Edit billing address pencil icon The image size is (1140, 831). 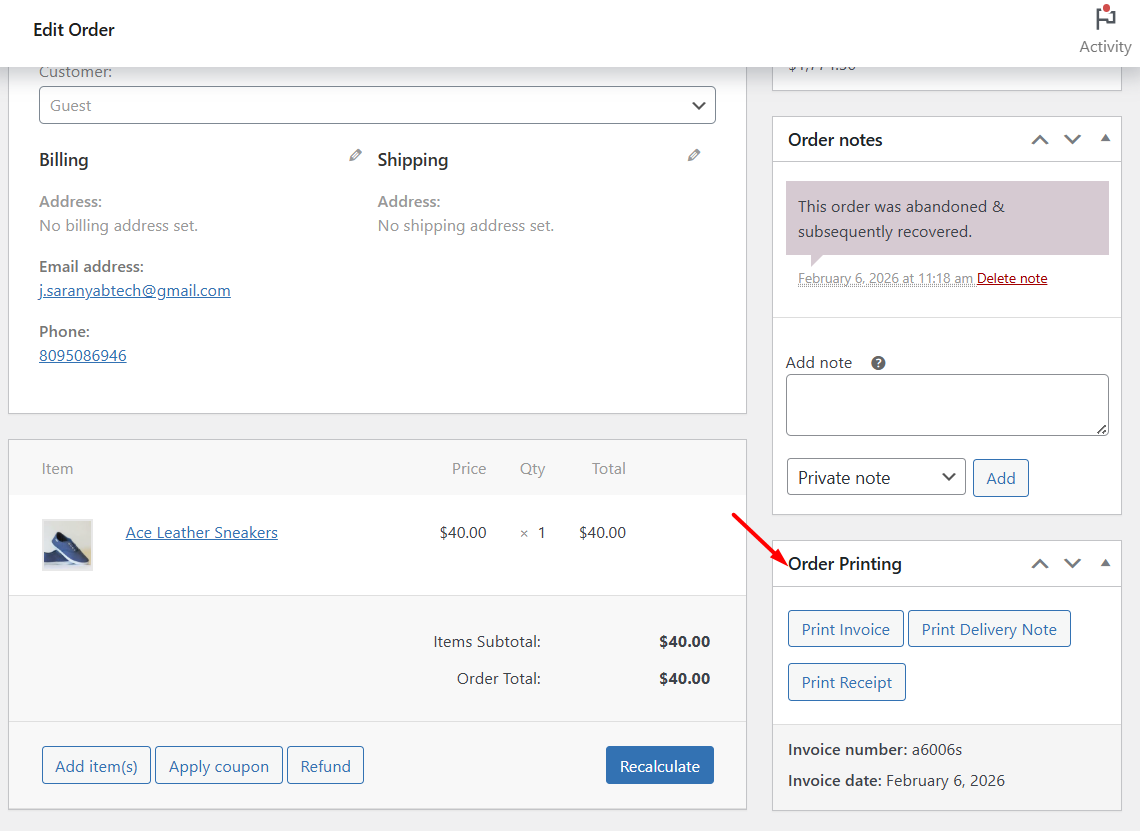355,155
